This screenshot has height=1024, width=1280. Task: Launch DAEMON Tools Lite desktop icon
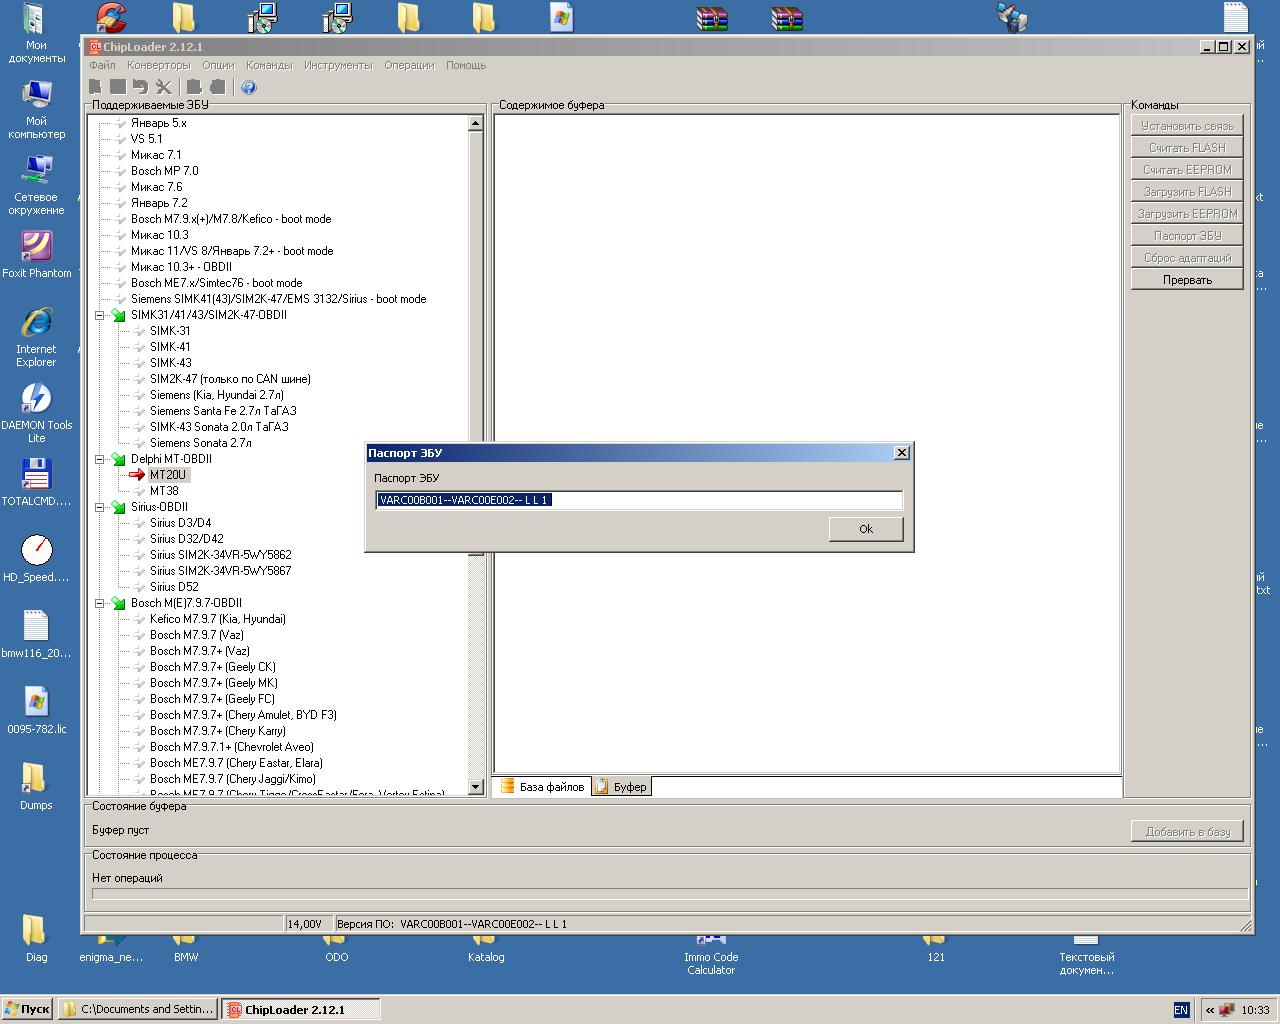pyautogui.click(x=36, y=413)
